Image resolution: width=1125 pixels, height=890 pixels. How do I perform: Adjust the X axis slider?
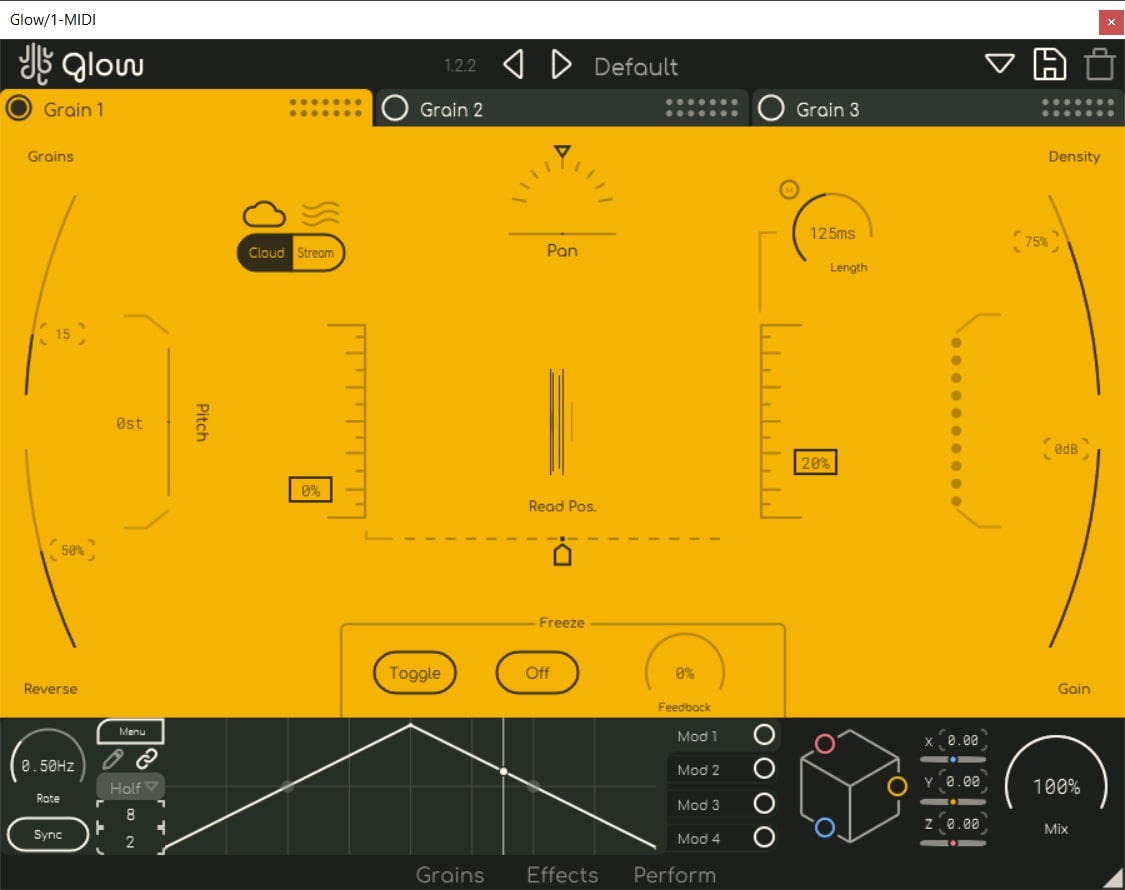point(953,760)
